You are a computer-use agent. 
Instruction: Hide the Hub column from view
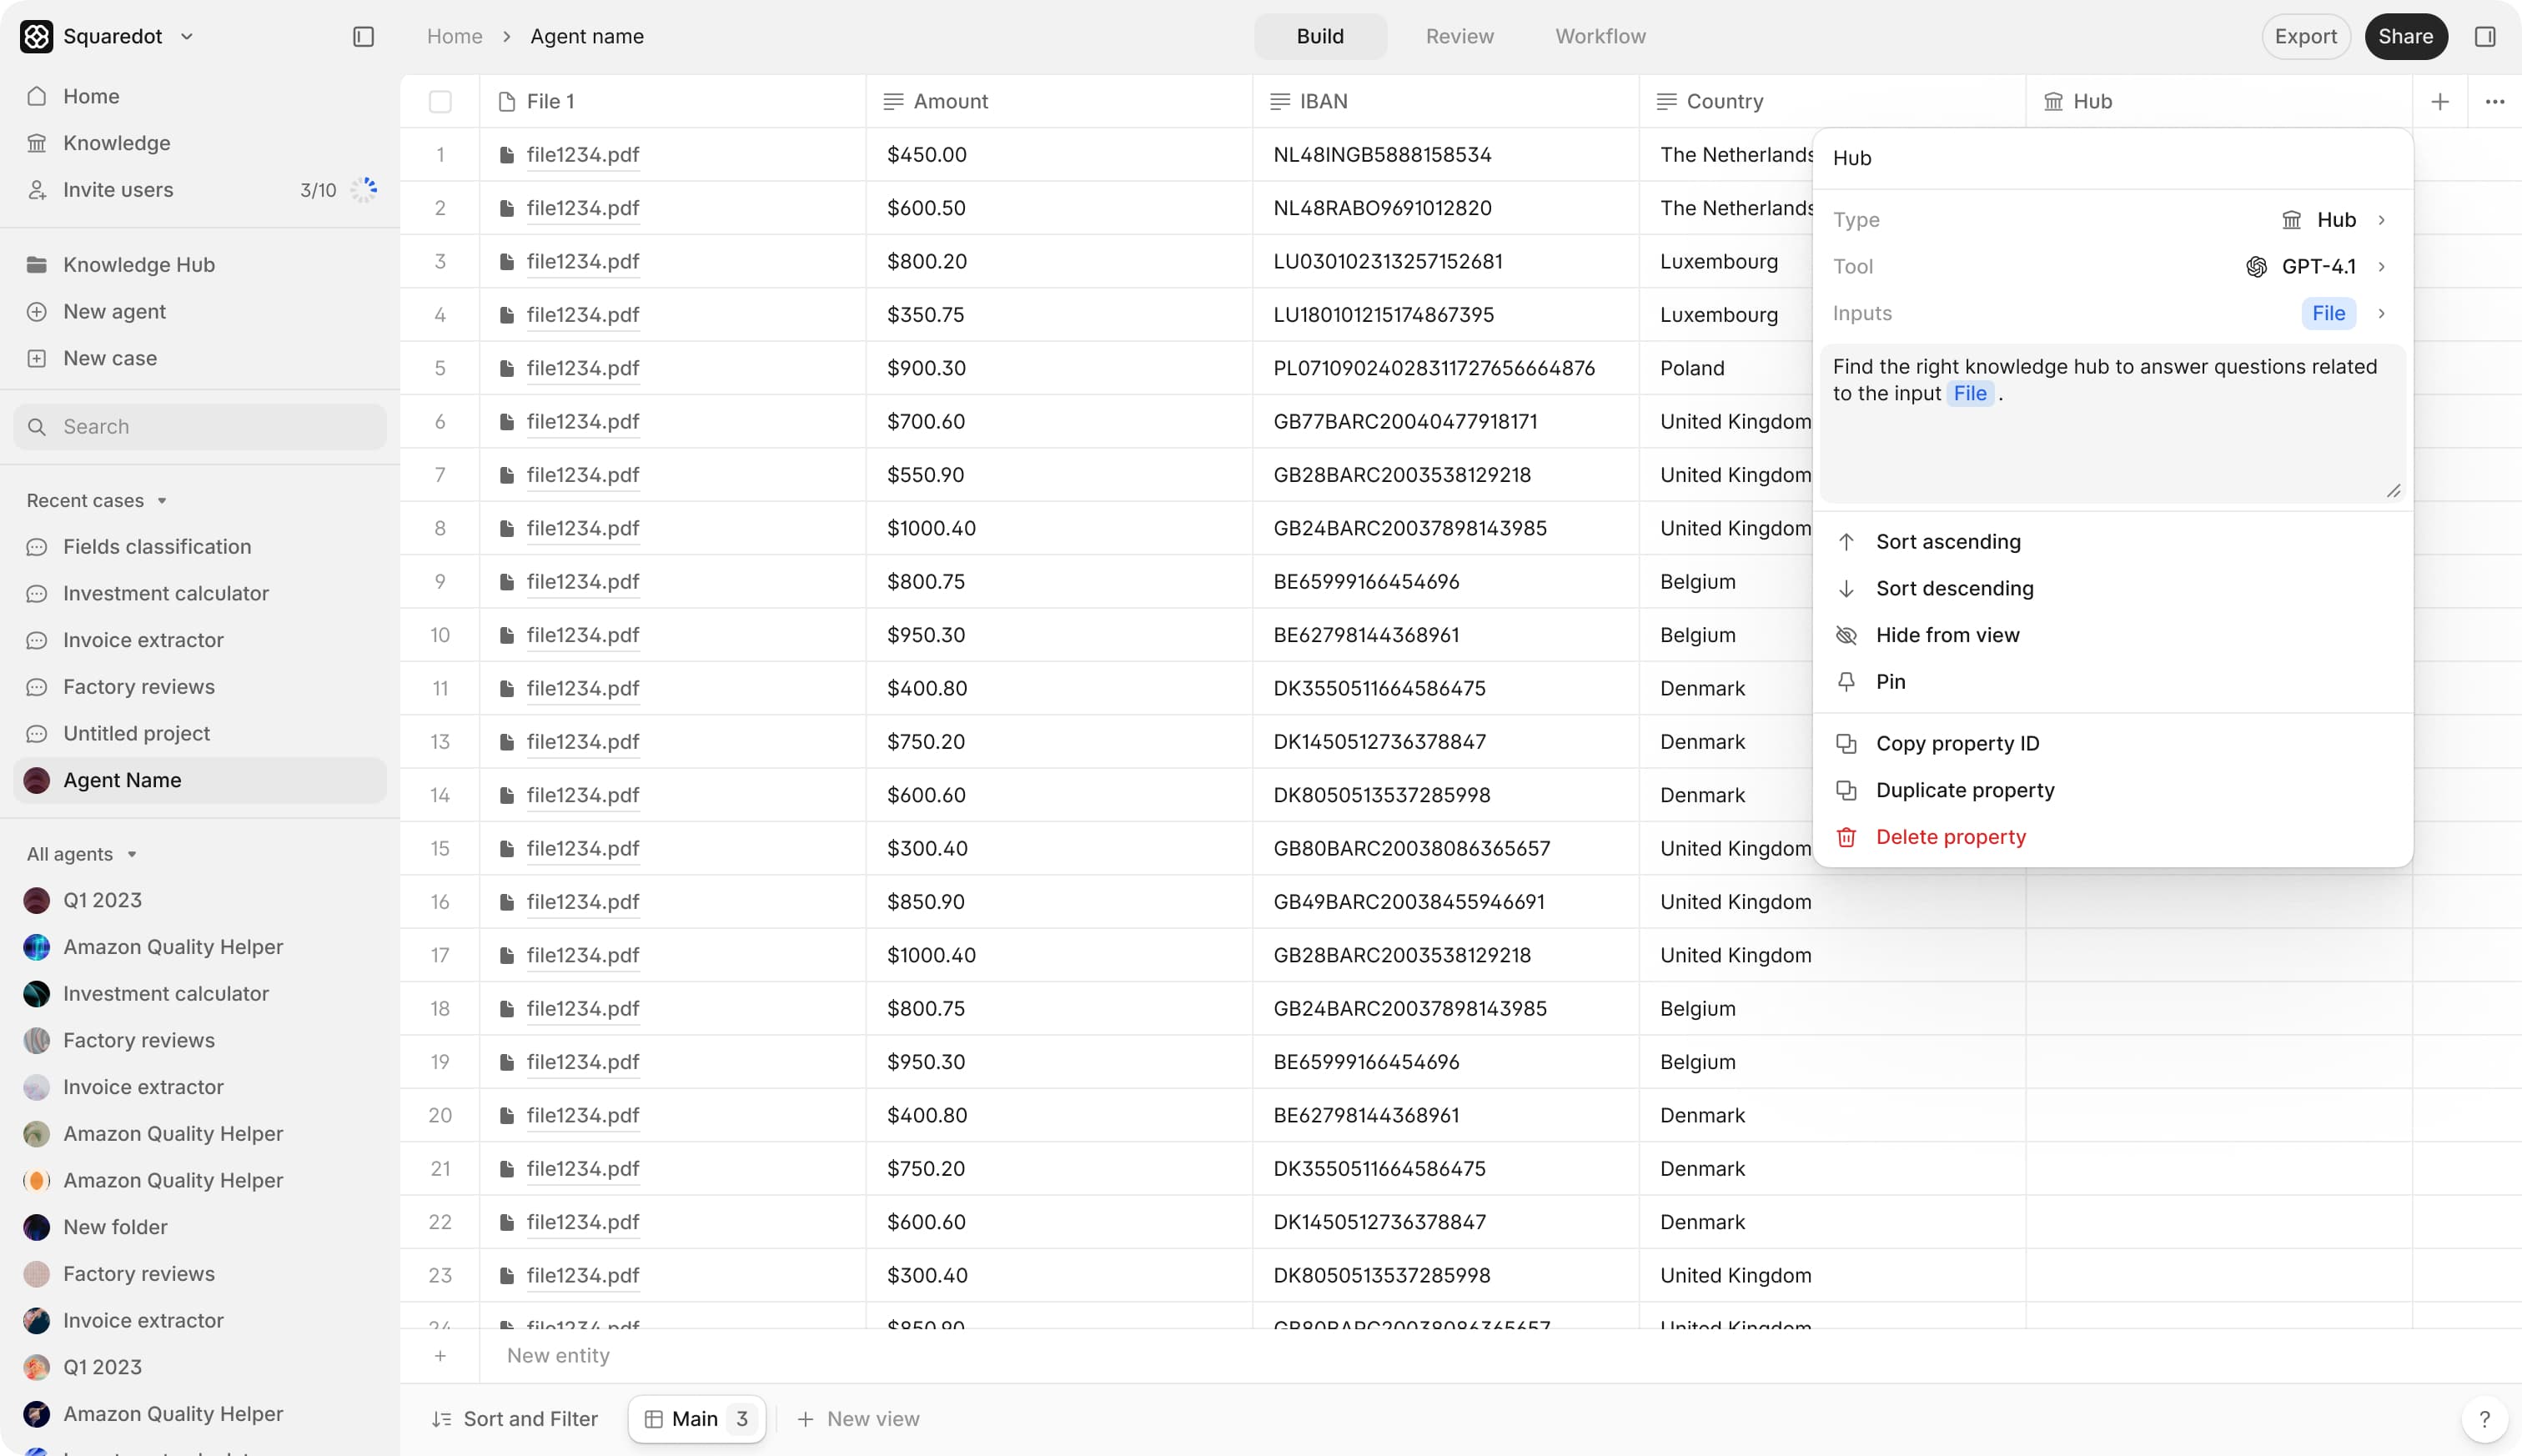[1946, 635]
